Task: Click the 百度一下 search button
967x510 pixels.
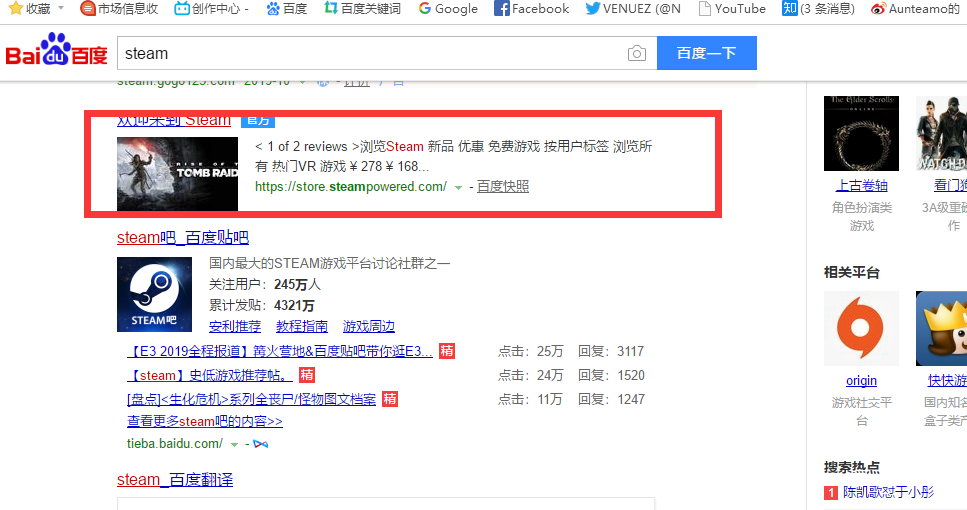Action: [x=707, y=53]
